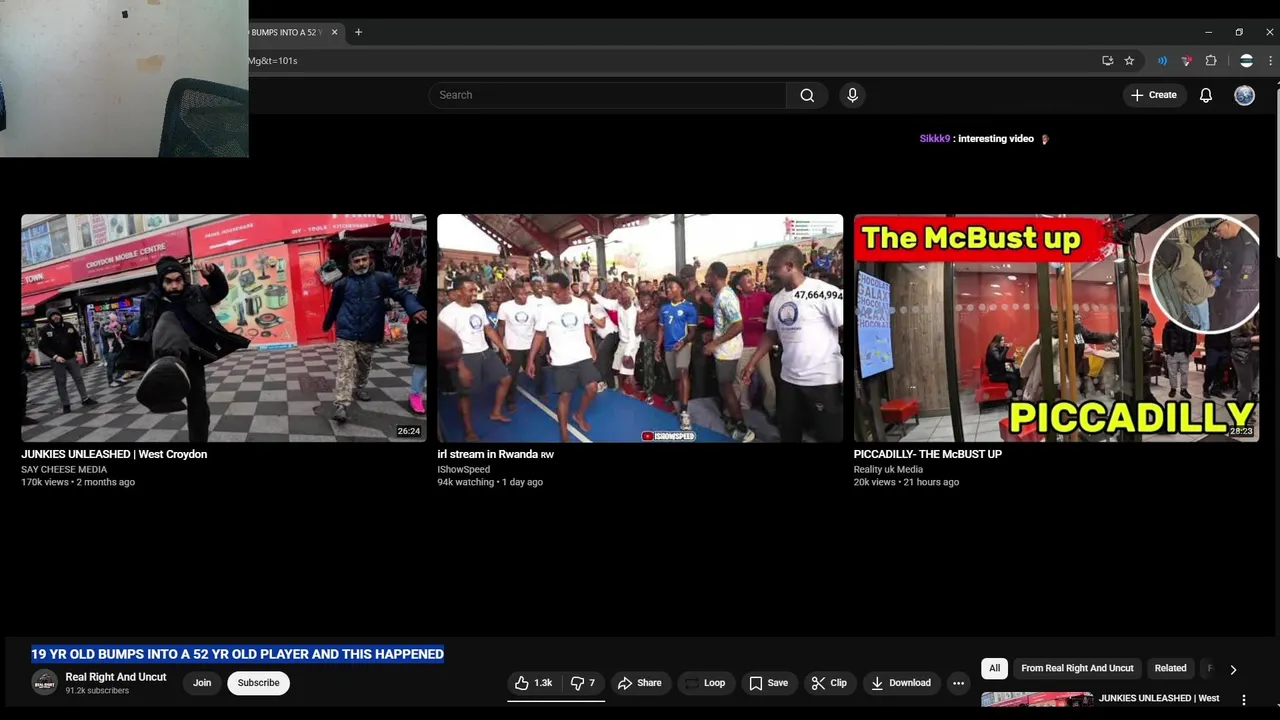Screen dimensions: 1280x720
Task: Select the All filter chip
Action: click(994, 668)
